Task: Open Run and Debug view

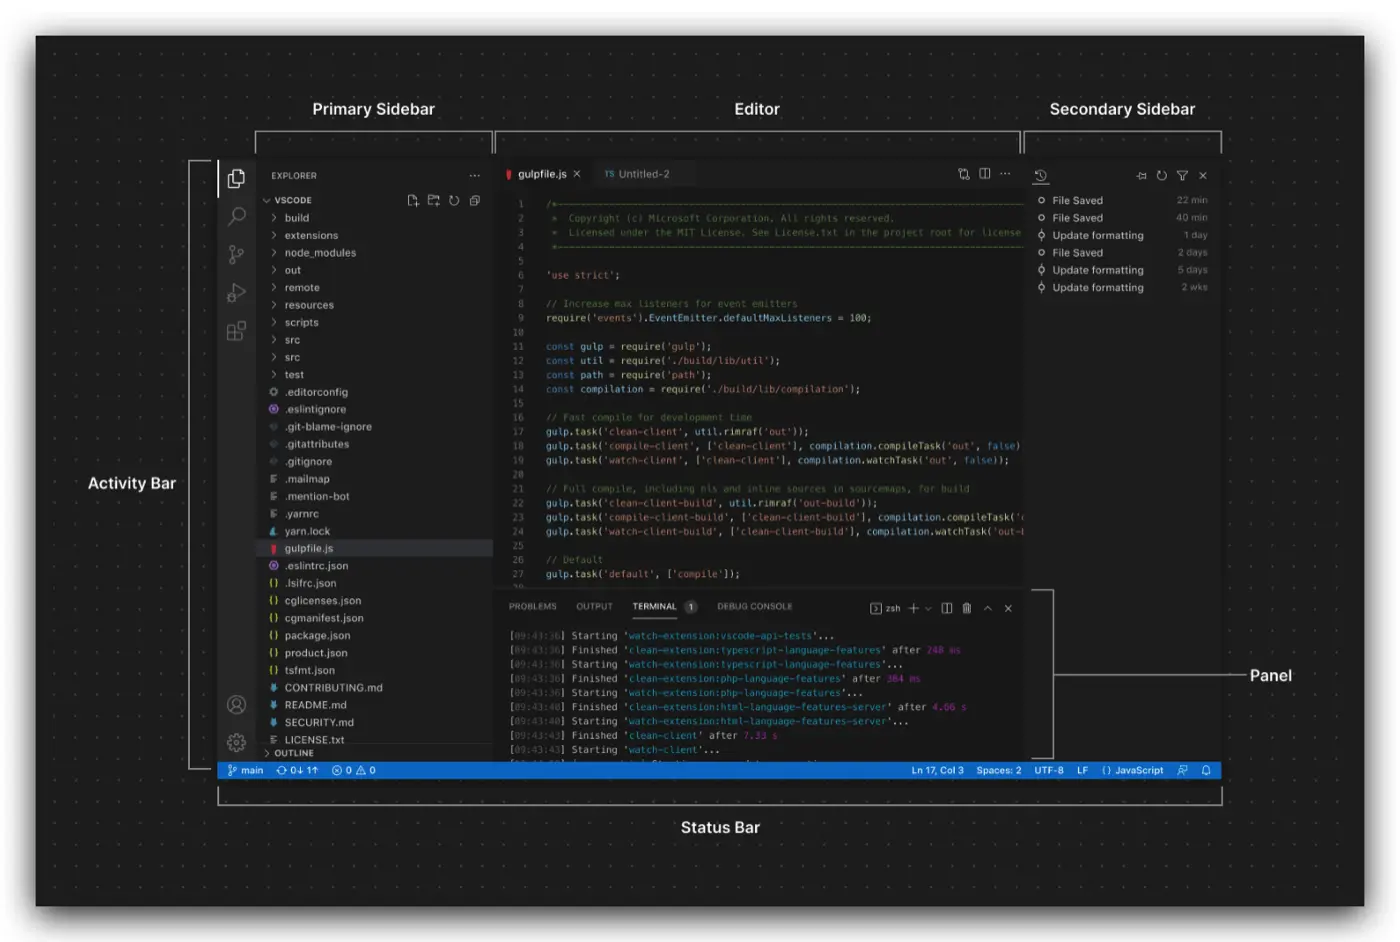Action: point(237,293)
